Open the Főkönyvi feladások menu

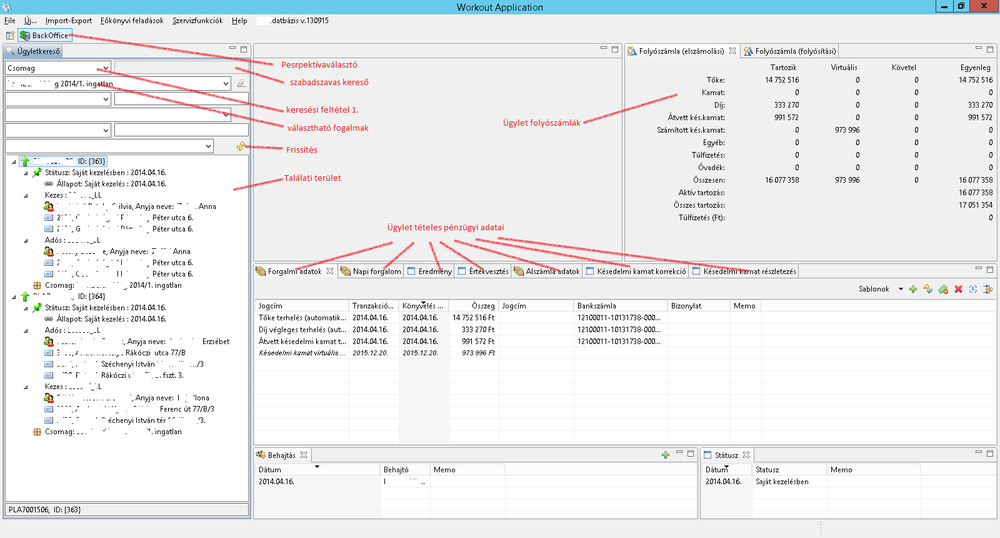coord(132,20)
